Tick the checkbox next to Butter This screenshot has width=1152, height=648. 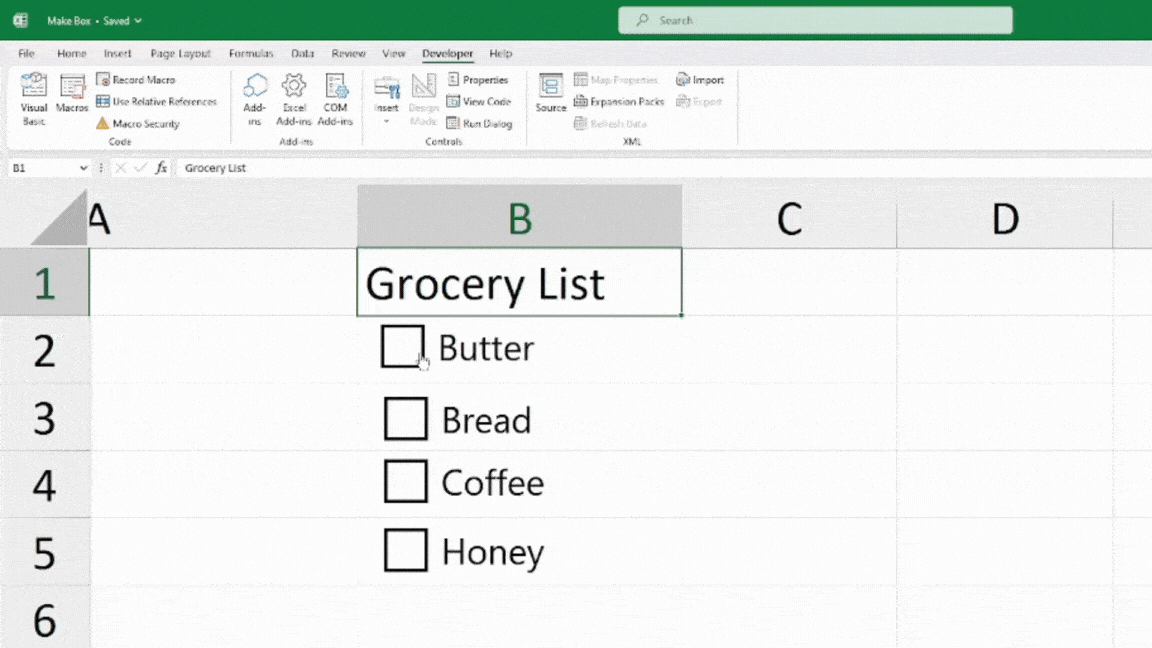coord(401,346)
